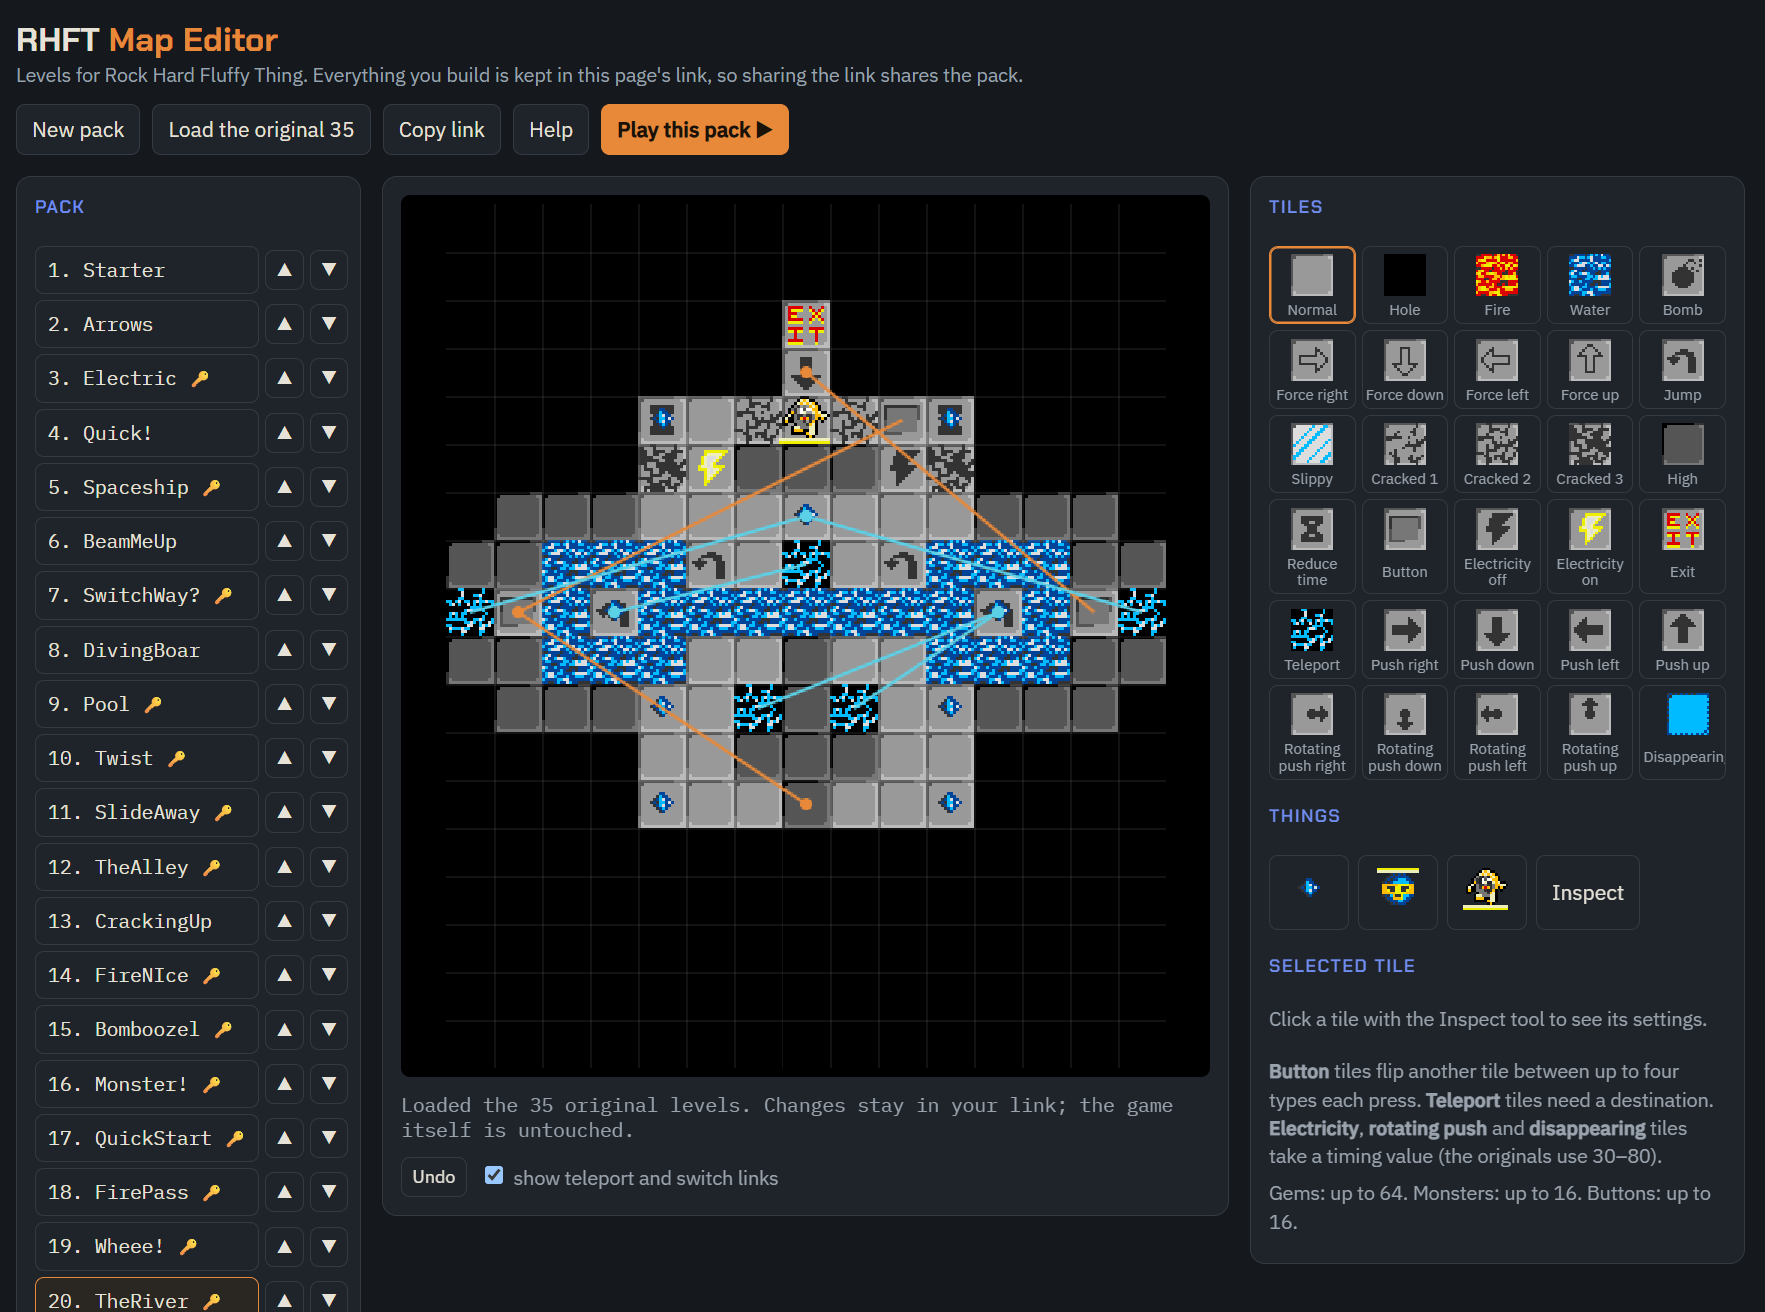Viewport: 1765px width, 1312px height.
Task: Open the CrackingUp level
Action: (x=147, y=921)
